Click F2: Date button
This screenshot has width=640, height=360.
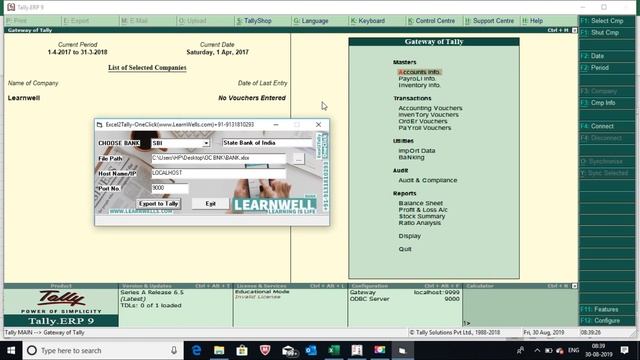pyautogui.click(x=607, y=56)
